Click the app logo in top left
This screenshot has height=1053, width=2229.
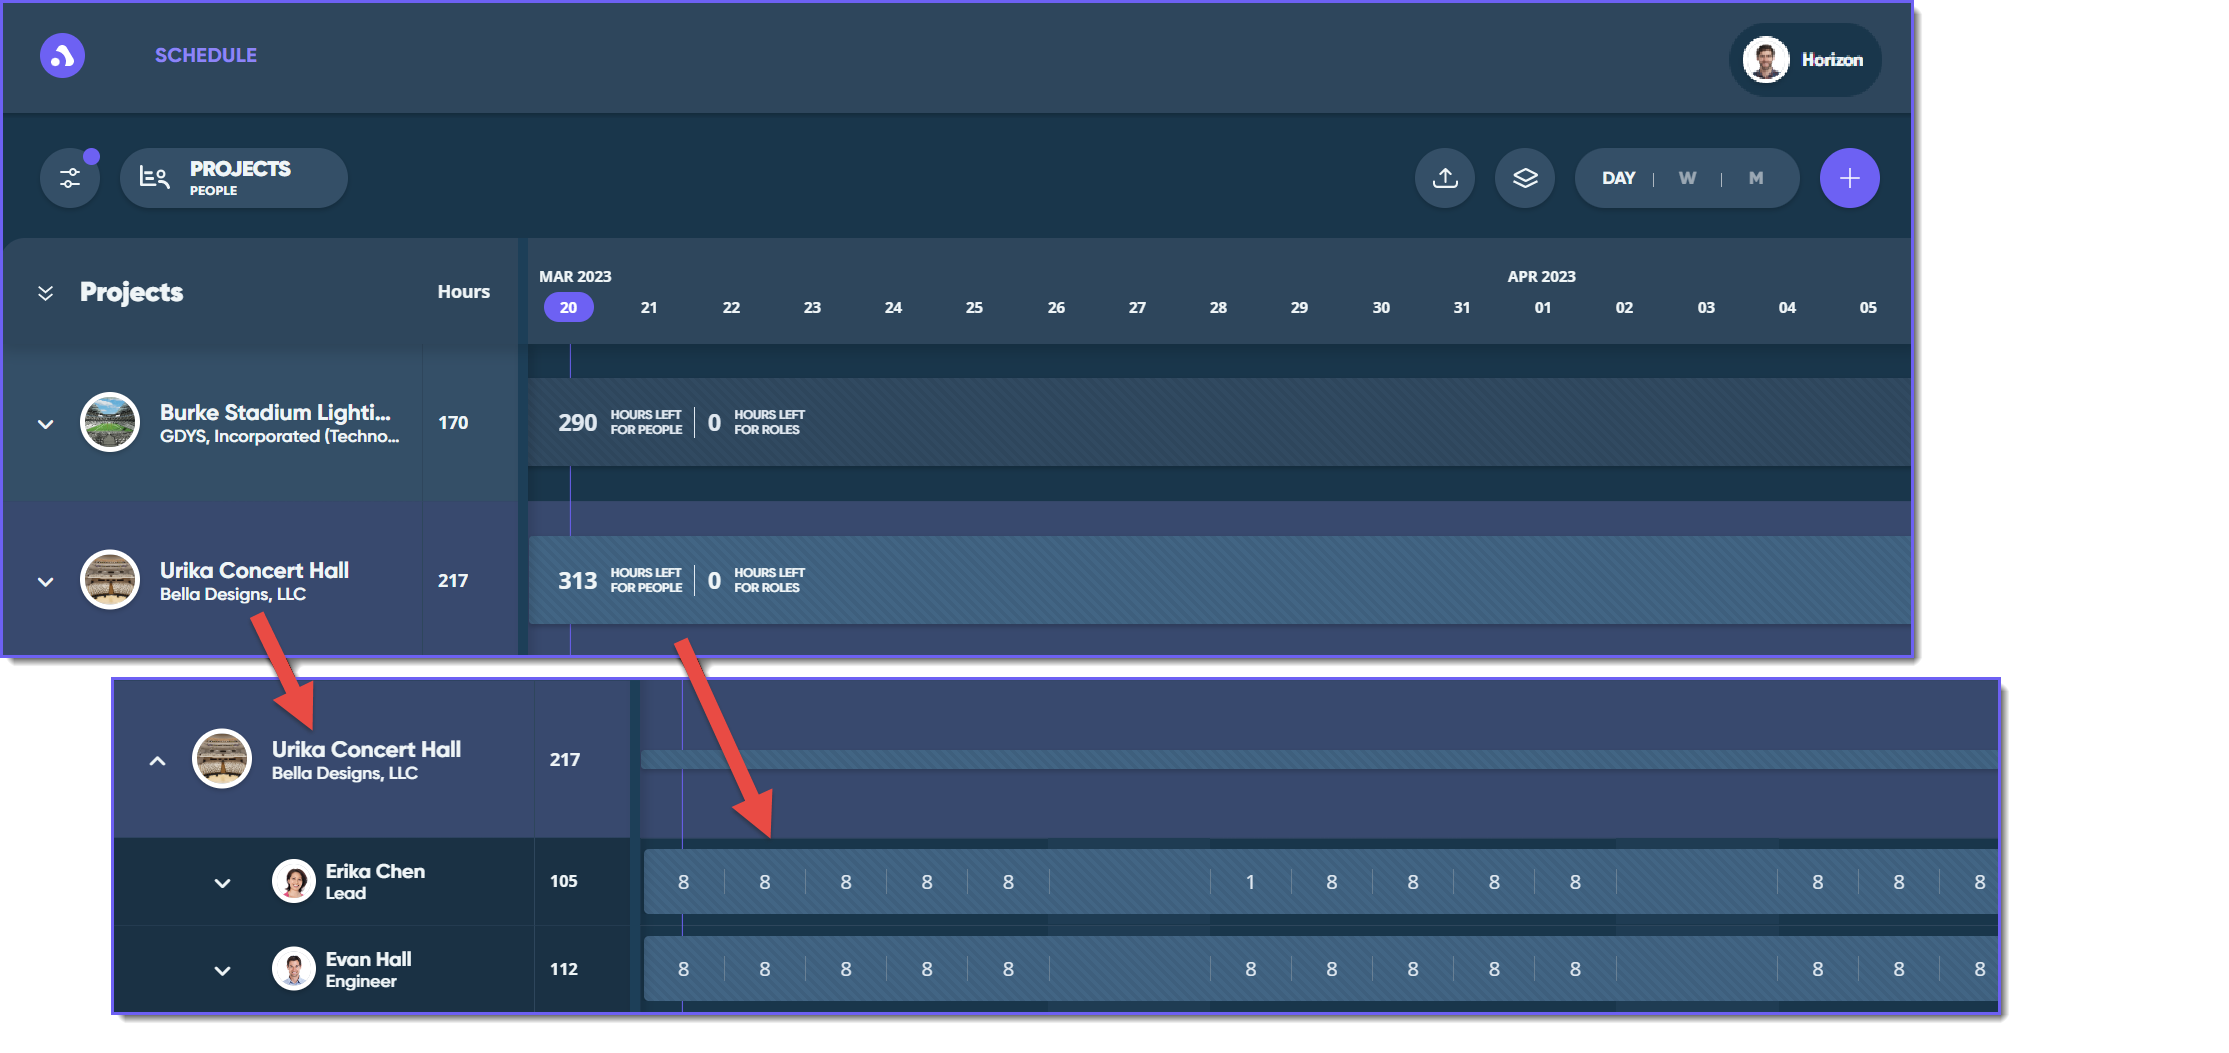click(62, 55)
